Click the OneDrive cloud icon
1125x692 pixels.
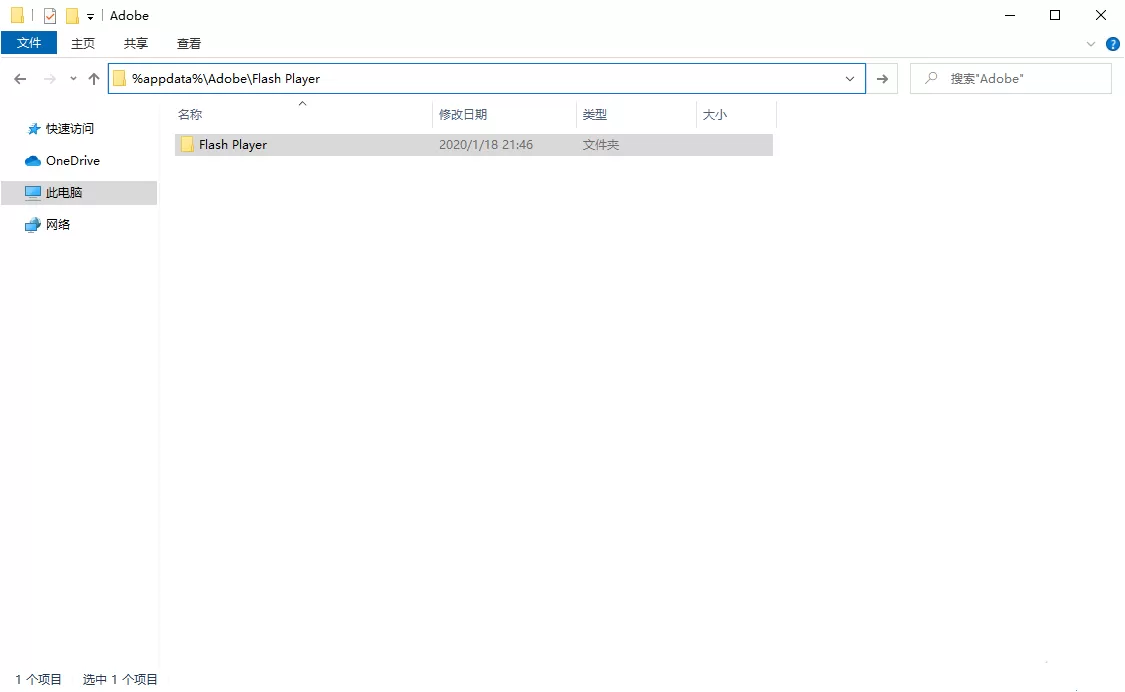tap(32, 161)
